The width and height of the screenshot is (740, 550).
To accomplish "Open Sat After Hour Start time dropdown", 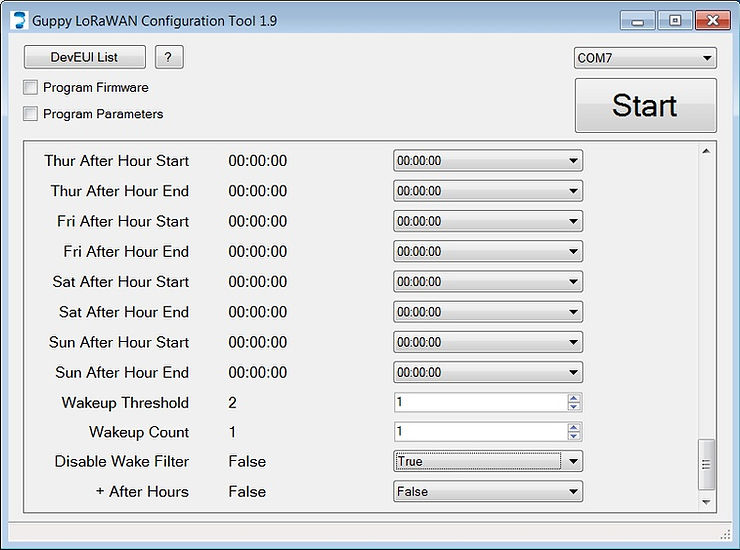I will (x=488, y=281).
